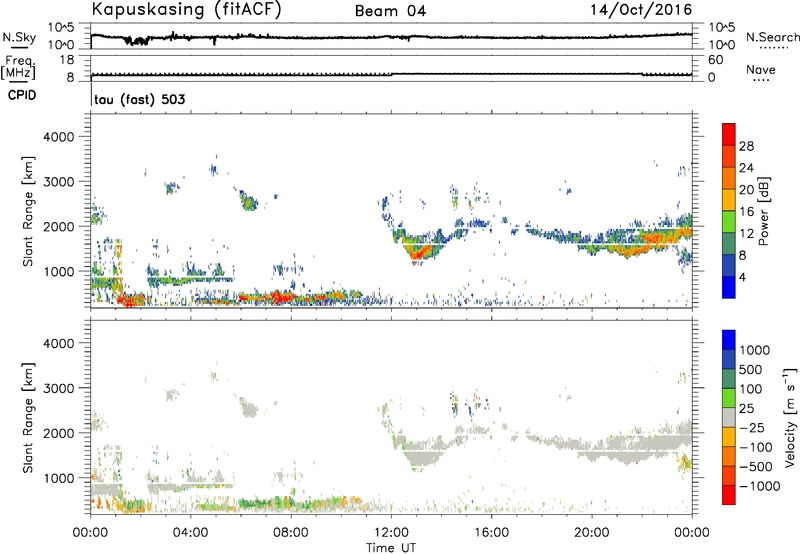The width and height of the screenshot is (800, 554).
Task: Select the 500 value on Velocity colorbar
Action: (752, 369)
